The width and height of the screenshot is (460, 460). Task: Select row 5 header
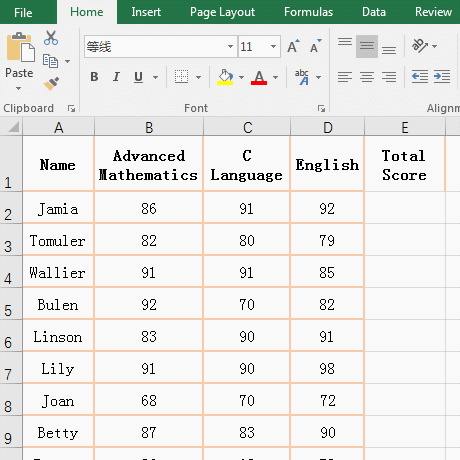pyautogui.click(x=11, y=303)
